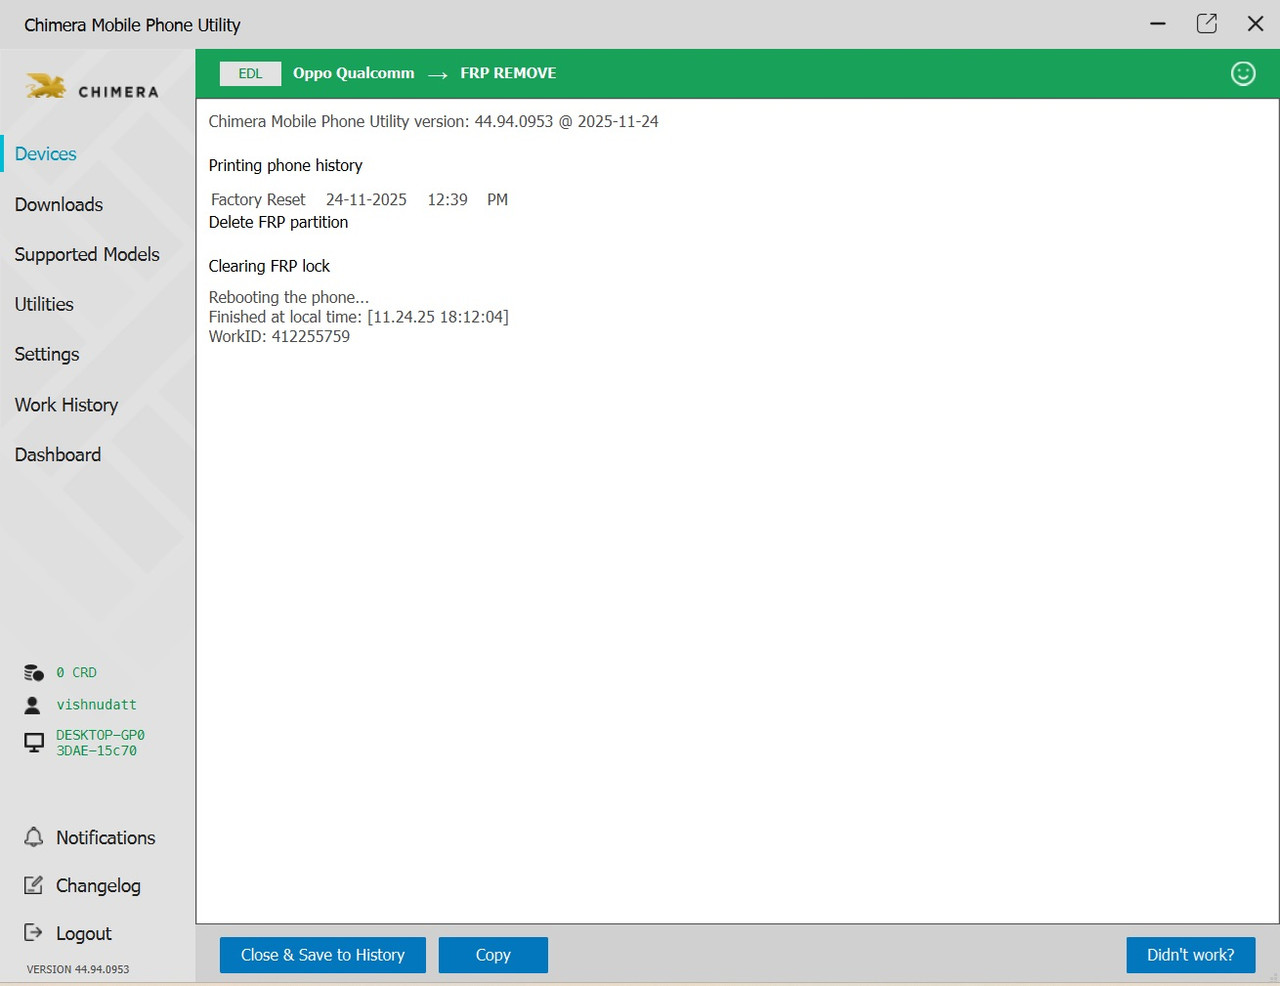Screen dimensions: 1280x986
Task: Click the EDL mode badge
Action: [x=250, y=74]
